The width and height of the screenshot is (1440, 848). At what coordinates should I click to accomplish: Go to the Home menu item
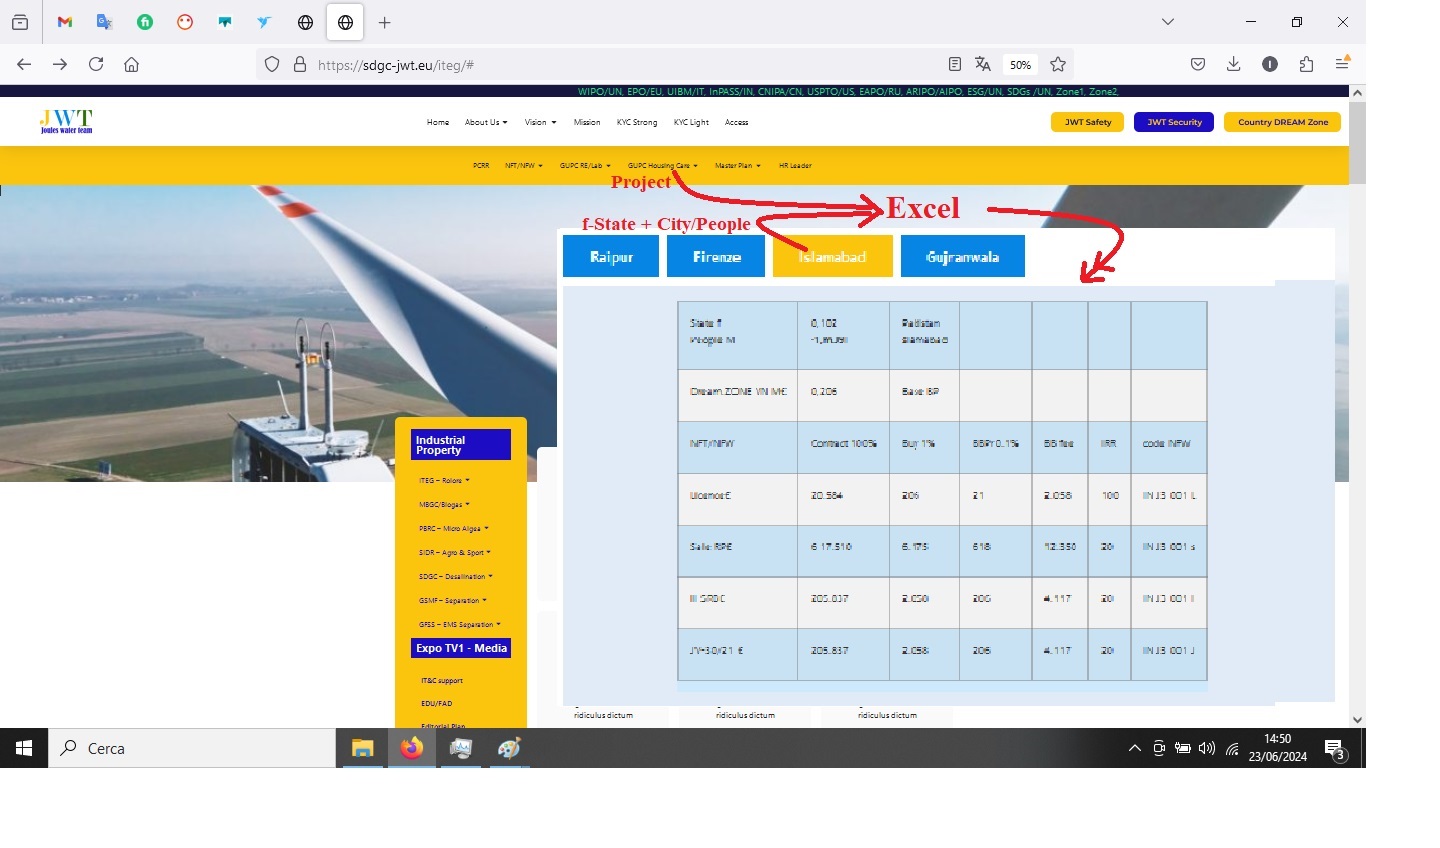438,122
